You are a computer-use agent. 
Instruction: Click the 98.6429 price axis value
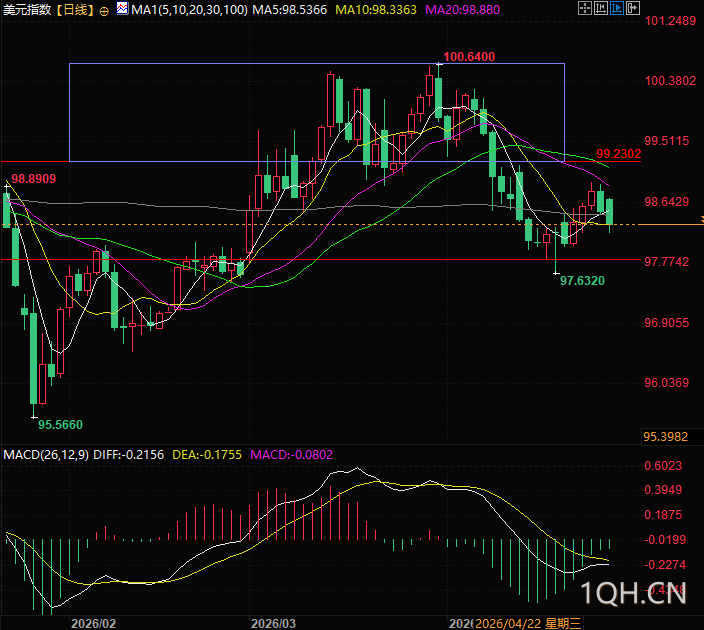[667, 201]
